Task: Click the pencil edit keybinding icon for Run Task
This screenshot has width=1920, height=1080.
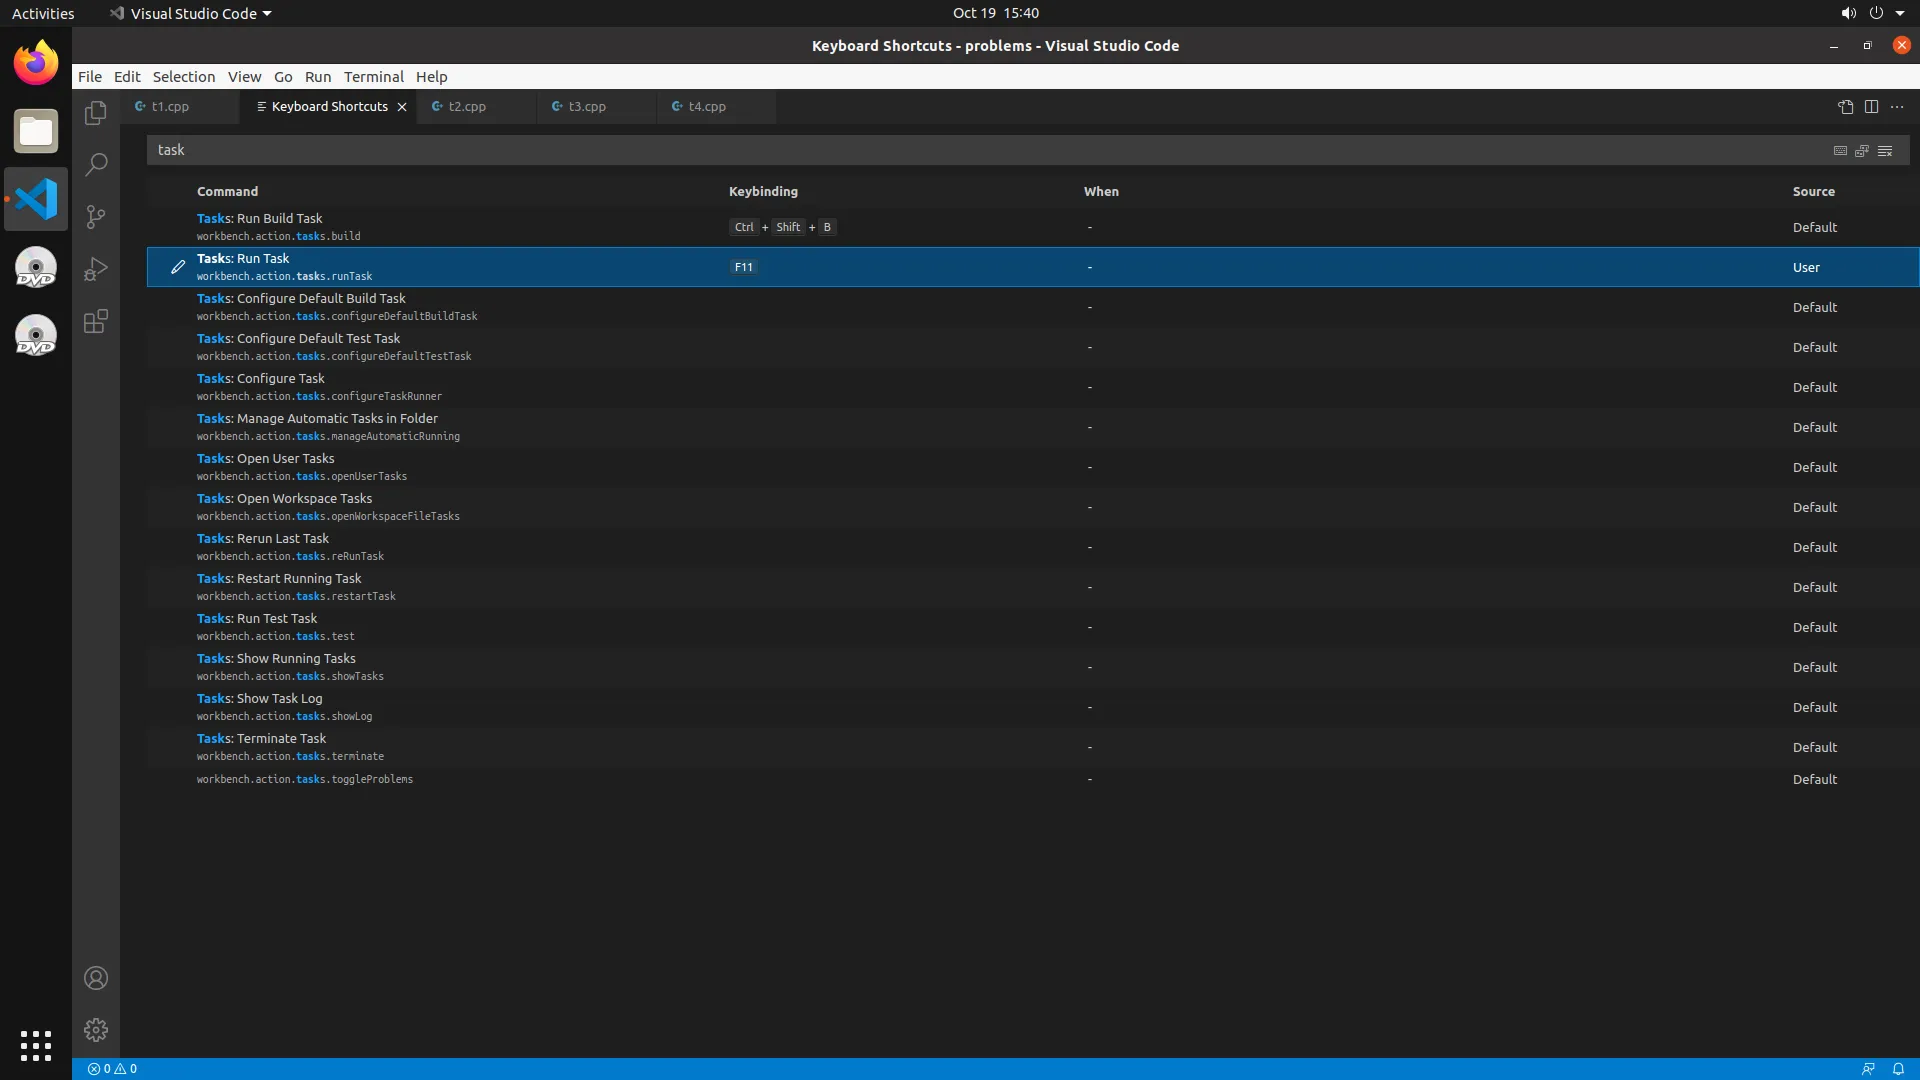Action: [178, 267]
